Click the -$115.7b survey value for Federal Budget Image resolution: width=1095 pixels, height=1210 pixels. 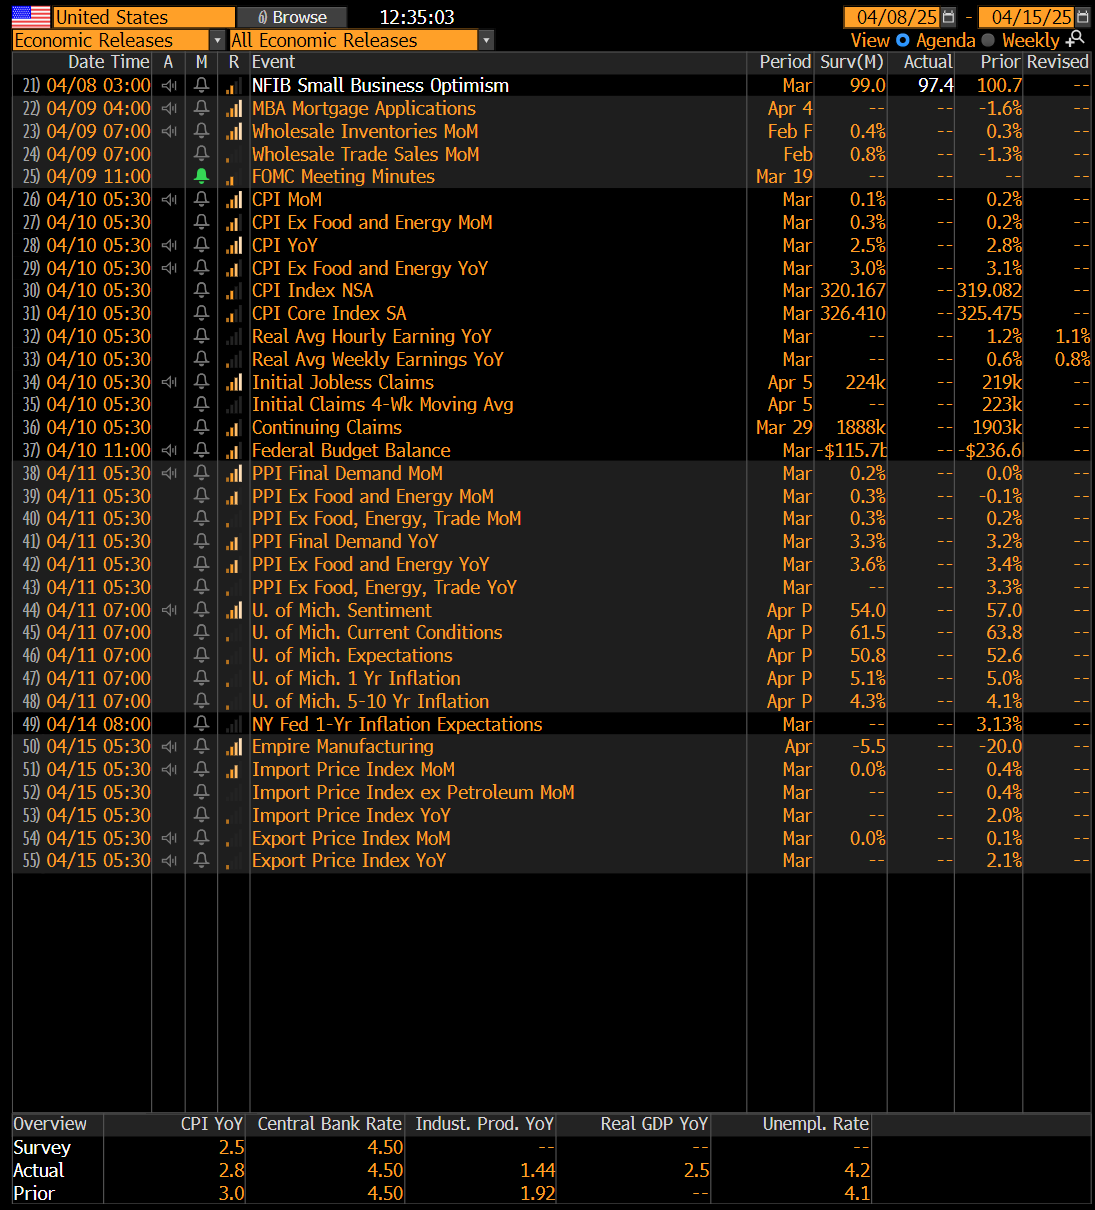(x=853, y=451)
